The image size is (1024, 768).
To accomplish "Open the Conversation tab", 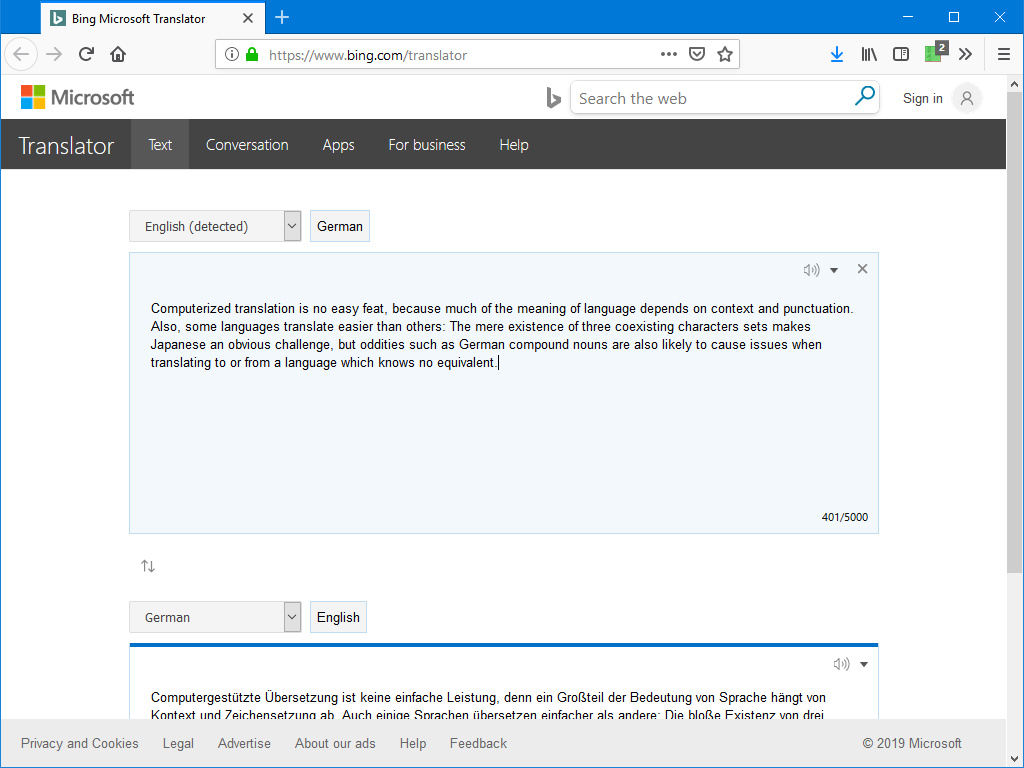I will [247, 144].
